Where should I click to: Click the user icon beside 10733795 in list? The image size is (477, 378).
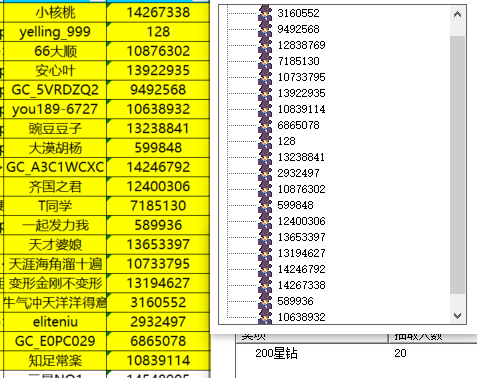265,77
